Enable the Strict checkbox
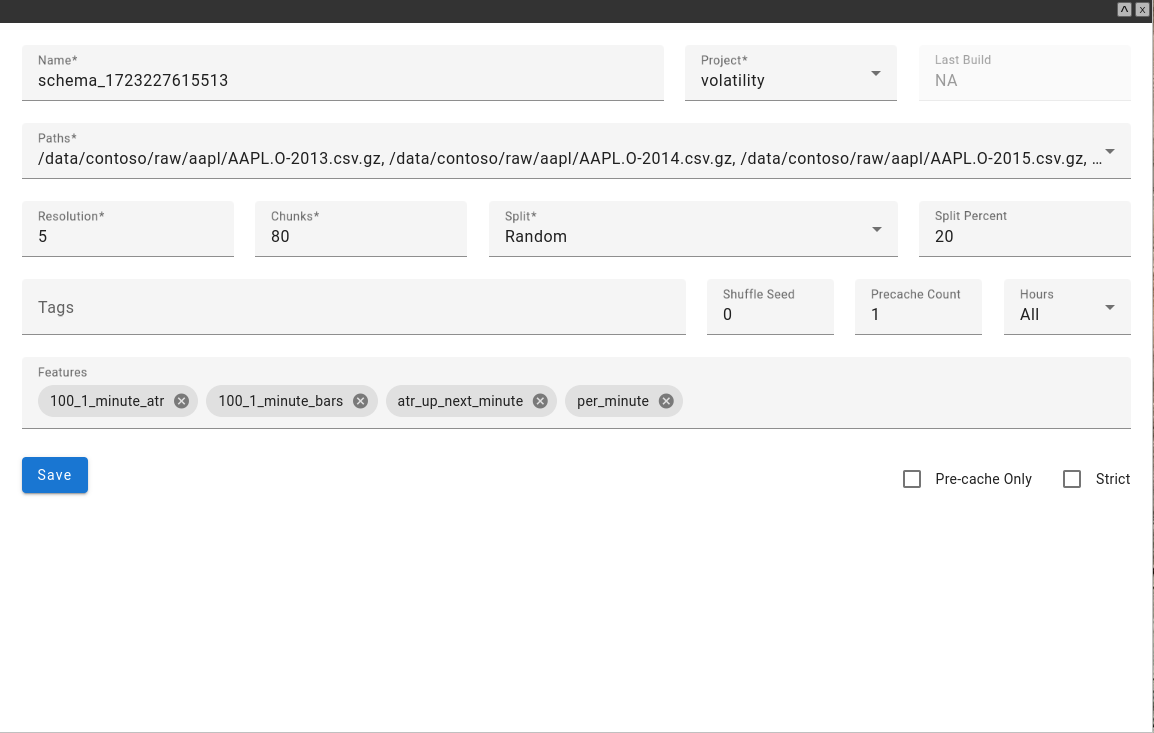The image size is (1154, 733). pos(1072,479)
